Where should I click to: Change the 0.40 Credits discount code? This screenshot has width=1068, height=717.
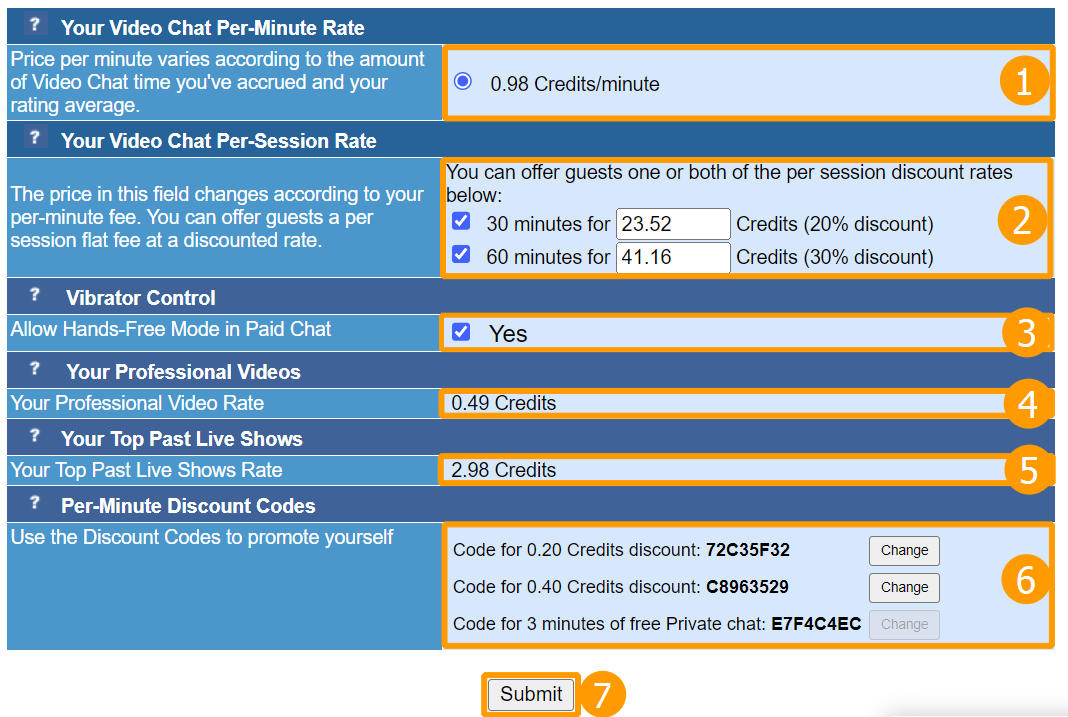(x=904, y=587)
